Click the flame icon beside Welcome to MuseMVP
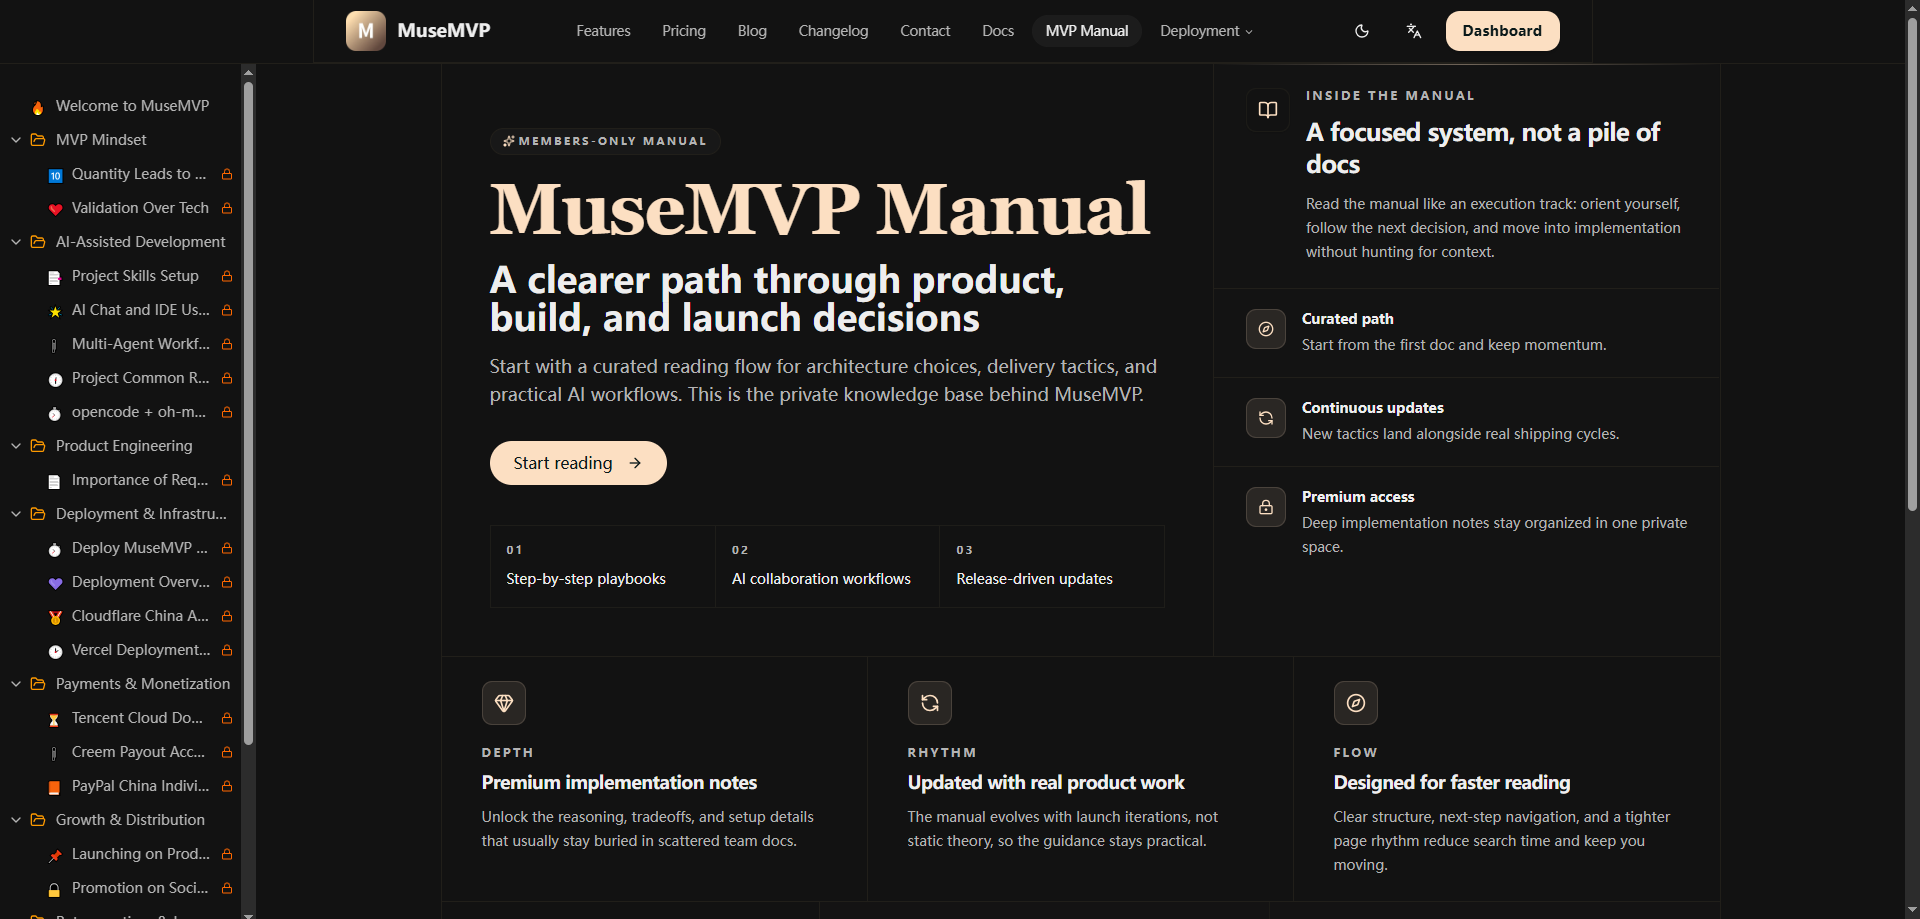 point(38,106)
